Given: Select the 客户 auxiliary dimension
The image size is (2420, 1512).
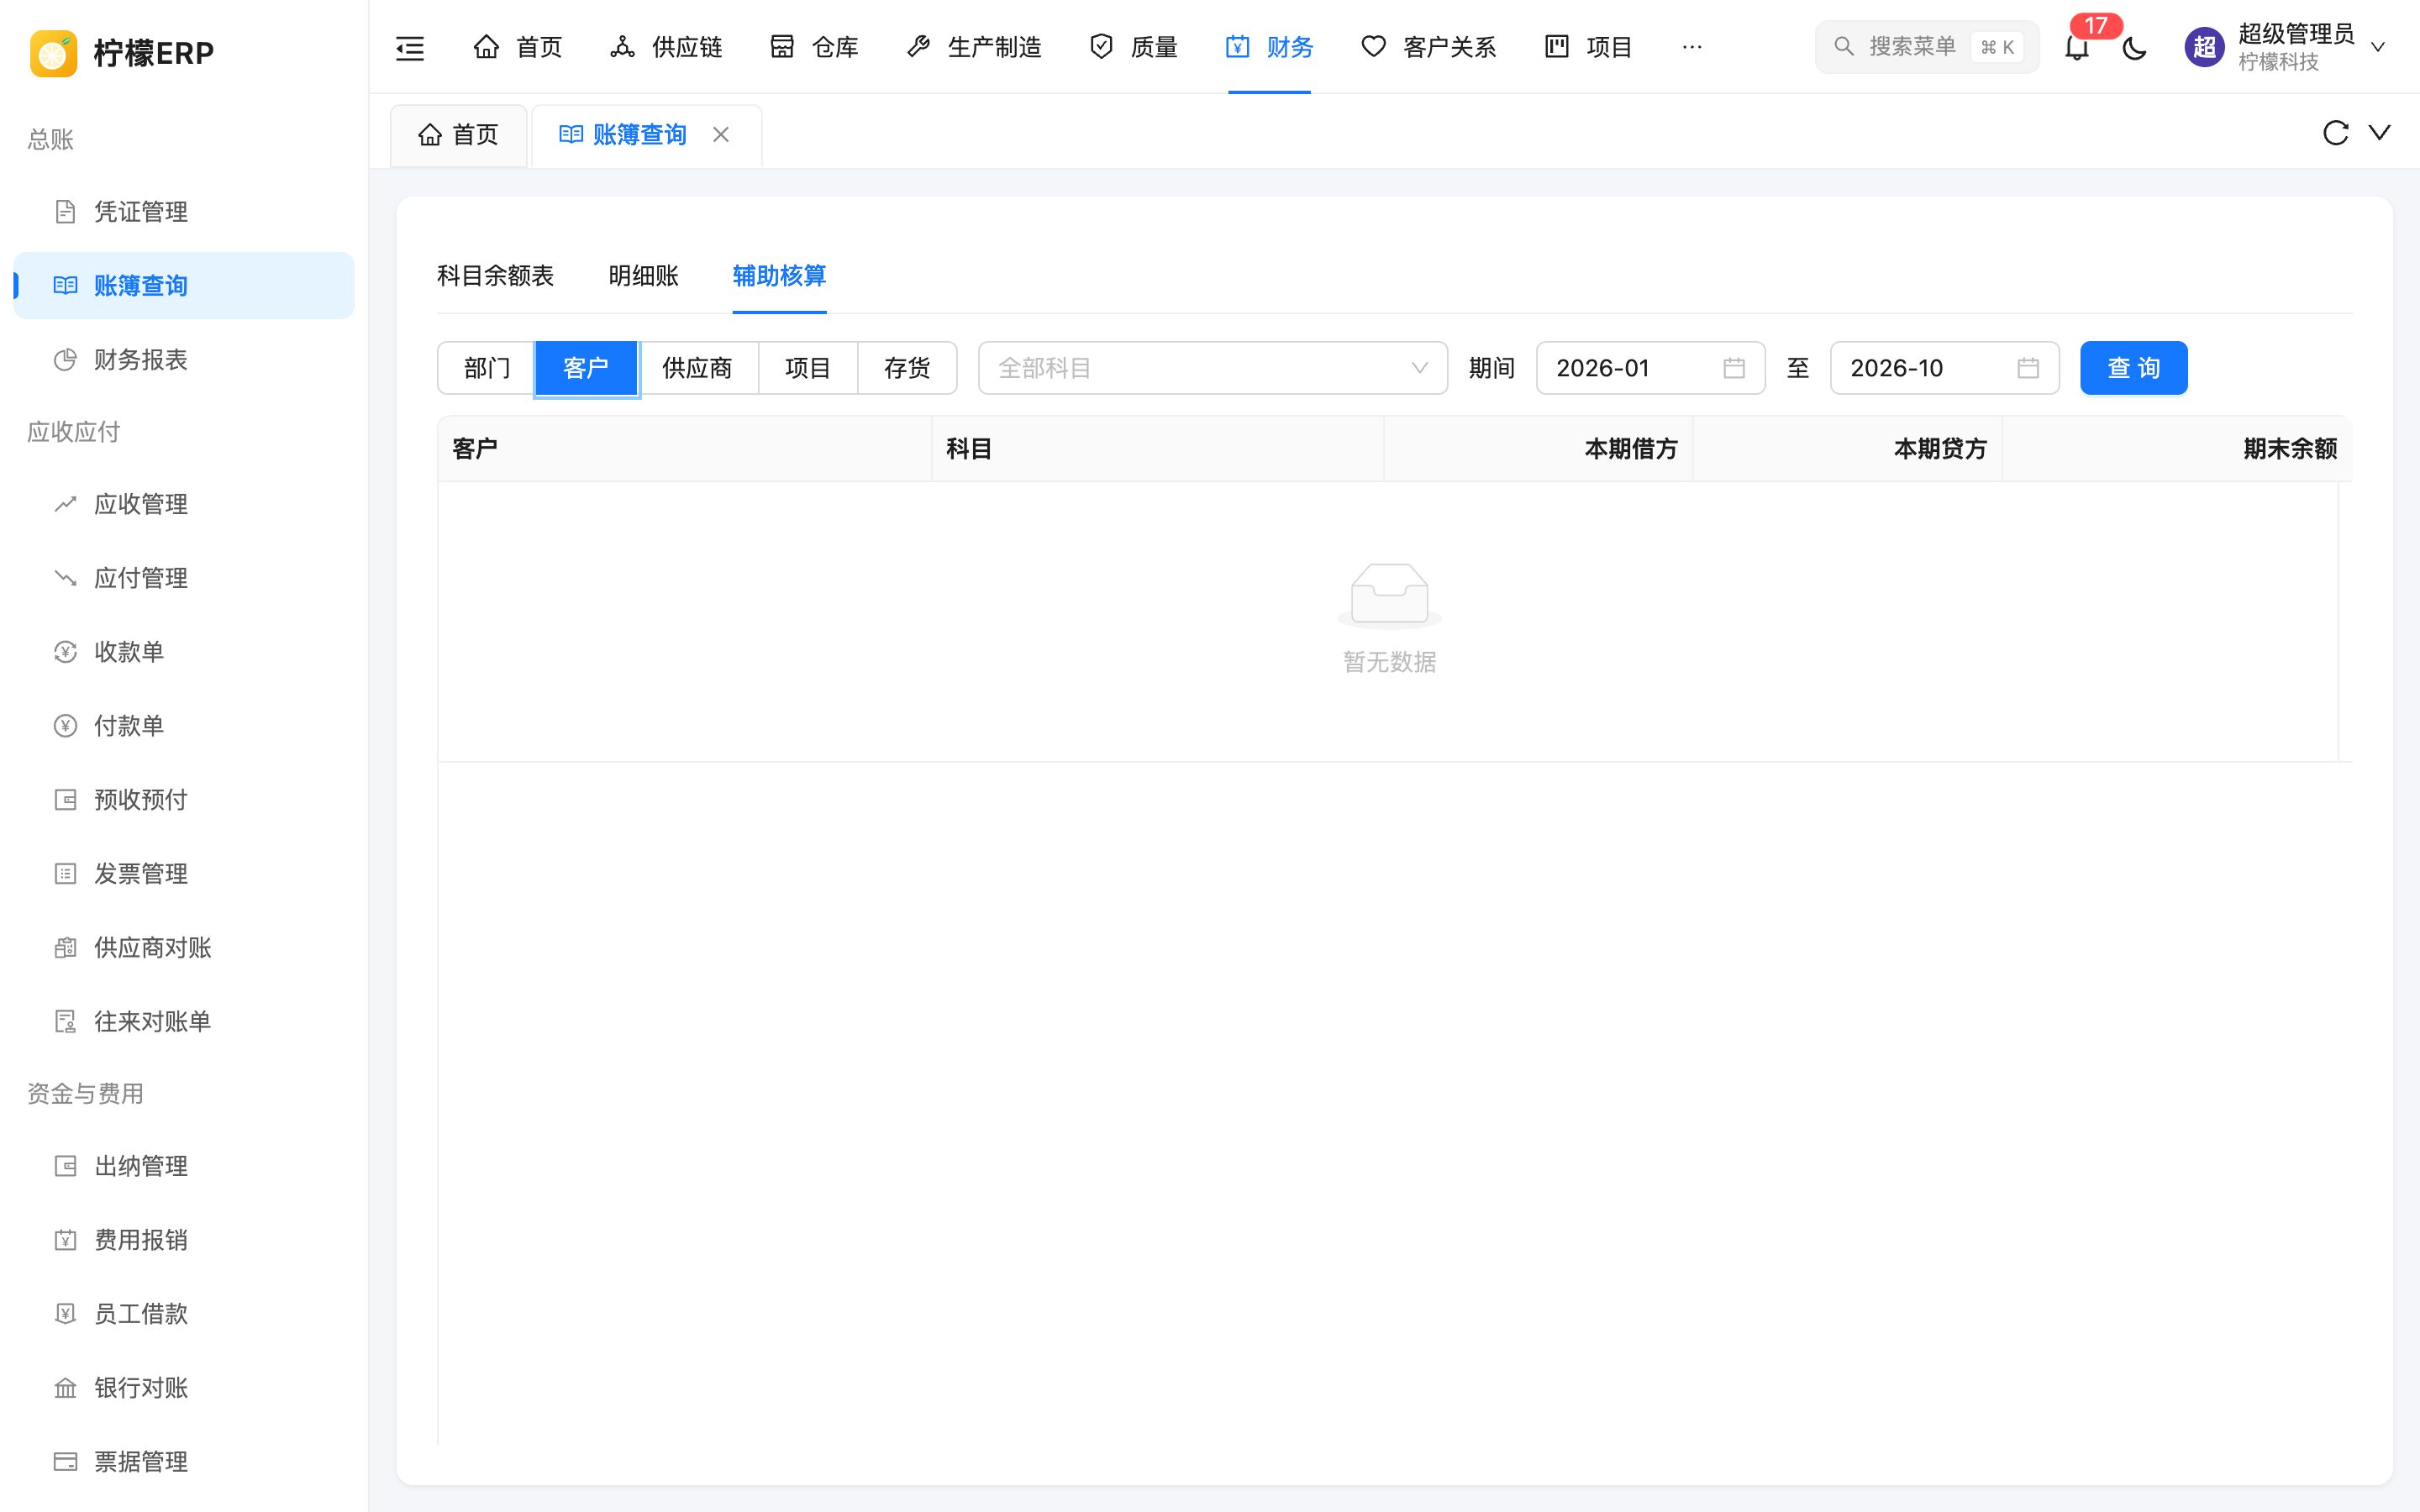Looking at the screenshot, I should click(586, 368).
